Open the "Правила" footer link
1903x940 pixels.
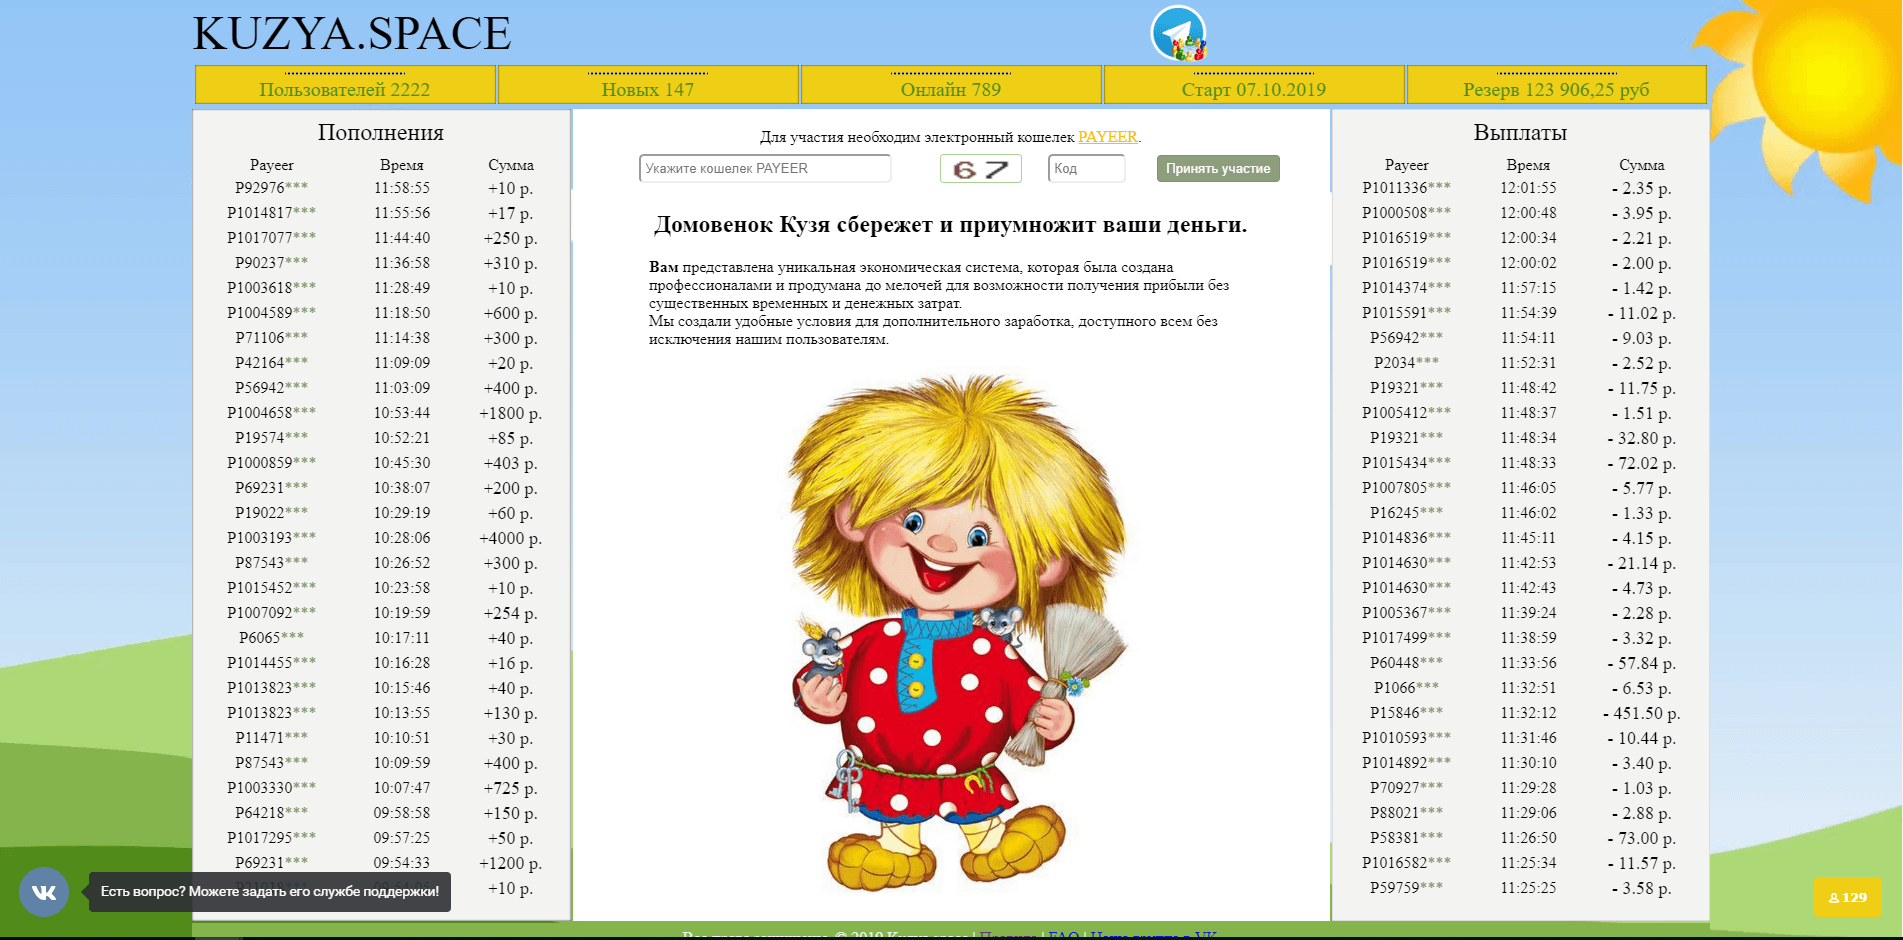(x=1010, y=936)
